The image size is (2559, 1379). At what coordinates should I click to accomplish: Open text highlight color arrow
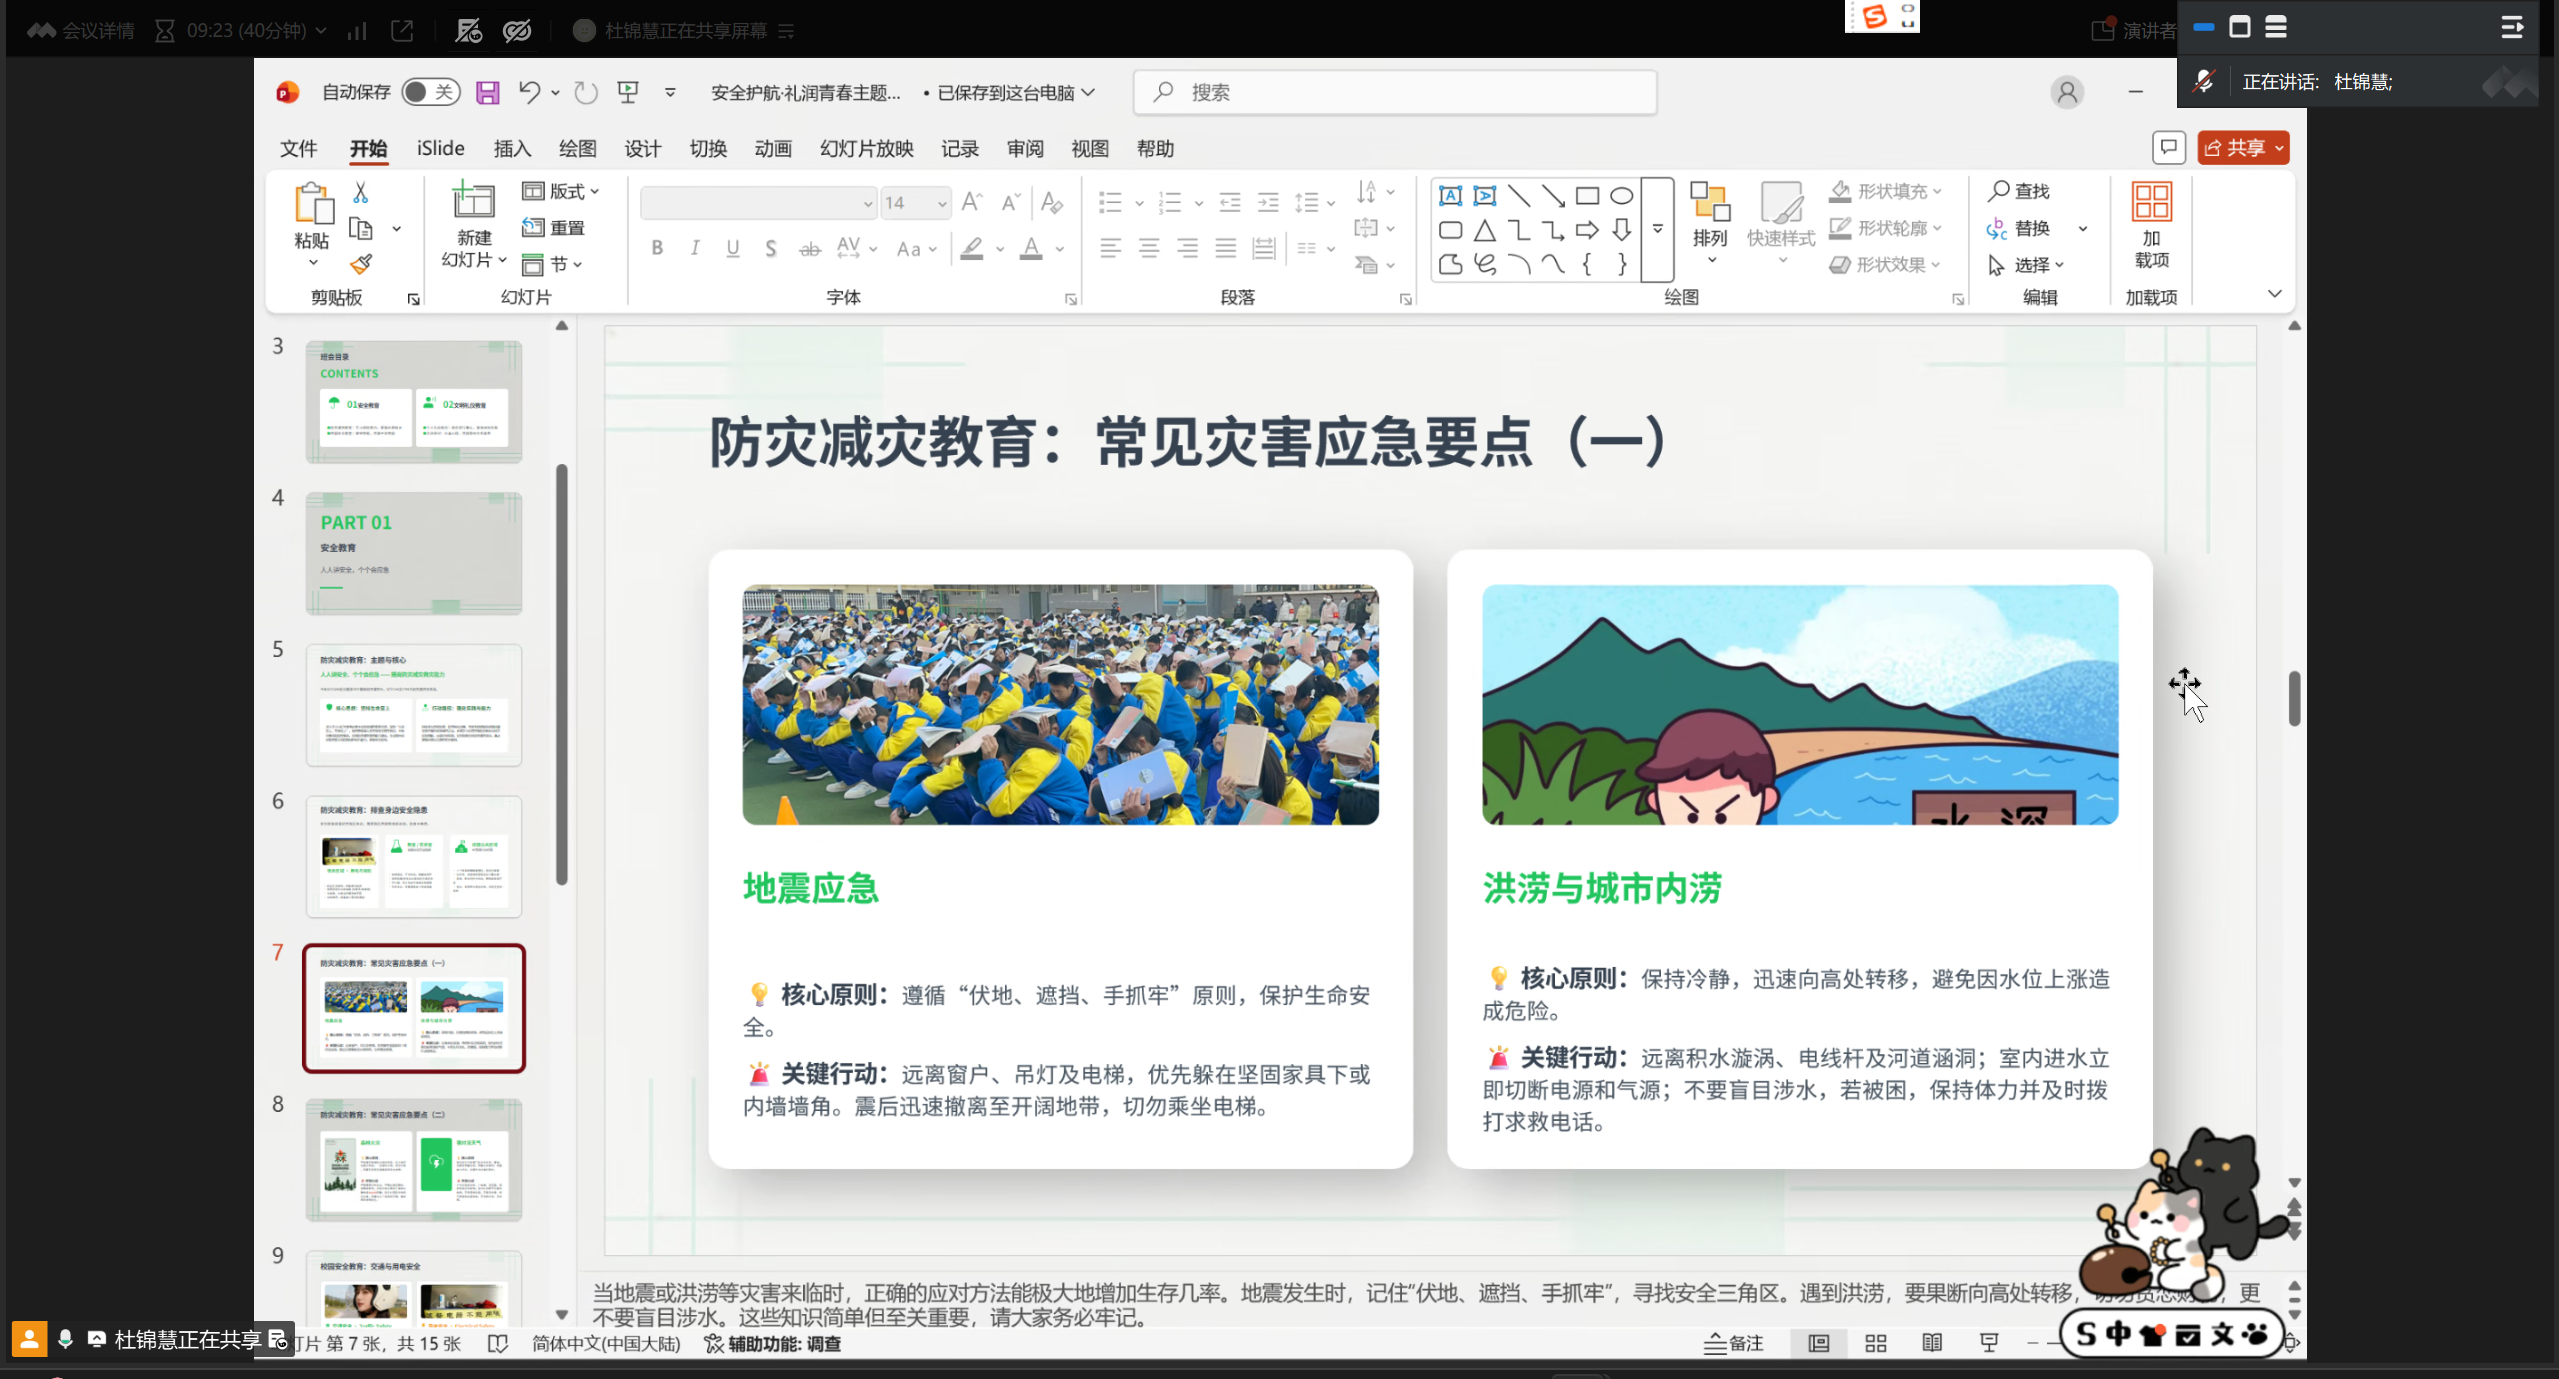pyautogui.click(x=999, y=249)
